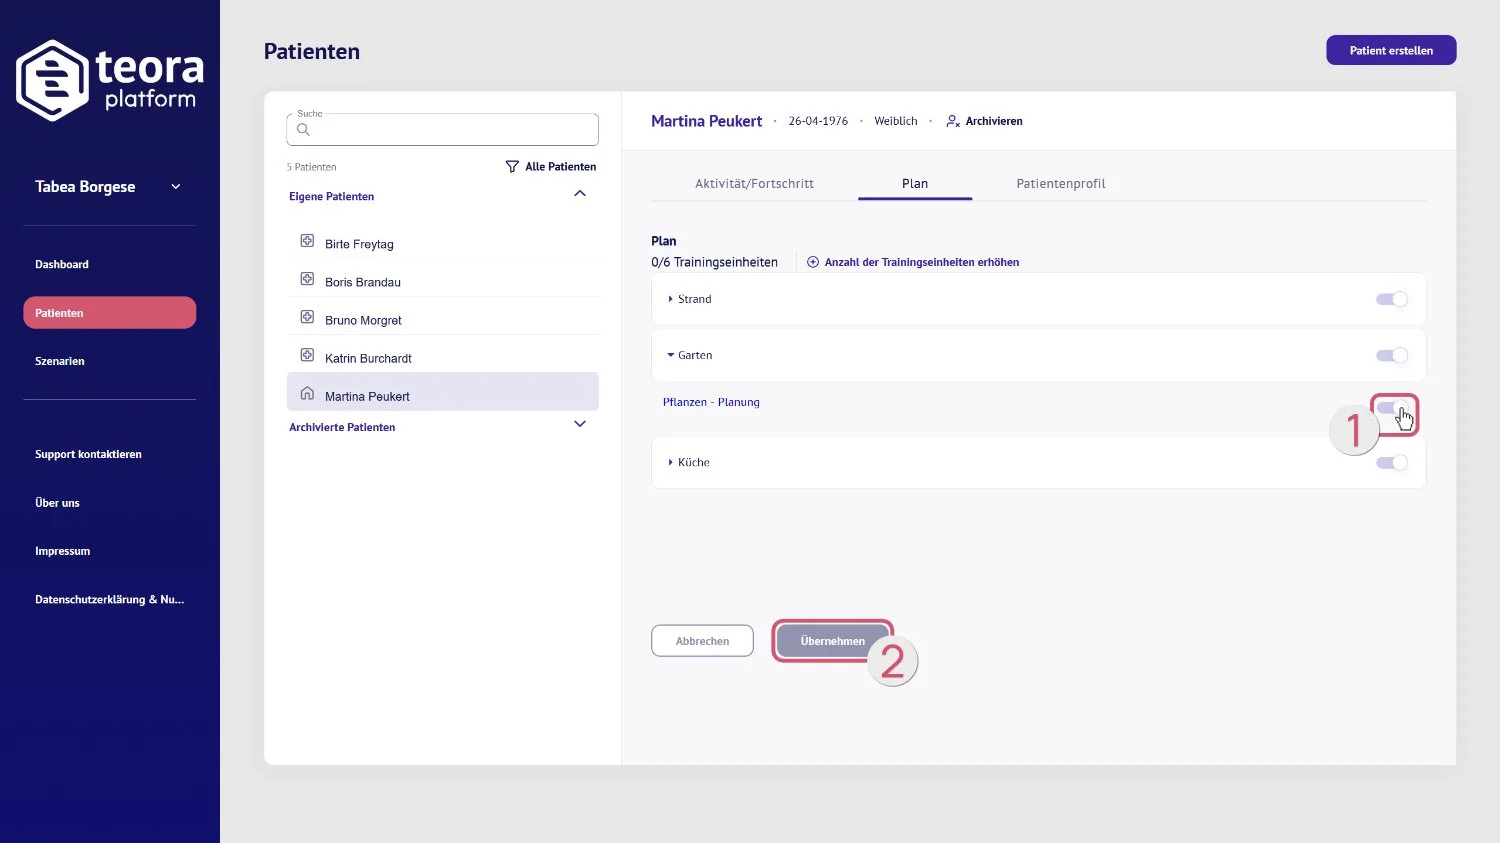This screenshot has width=1500, height=843.
Task: Click the Abbrechen button
Action: pos(702,641)
